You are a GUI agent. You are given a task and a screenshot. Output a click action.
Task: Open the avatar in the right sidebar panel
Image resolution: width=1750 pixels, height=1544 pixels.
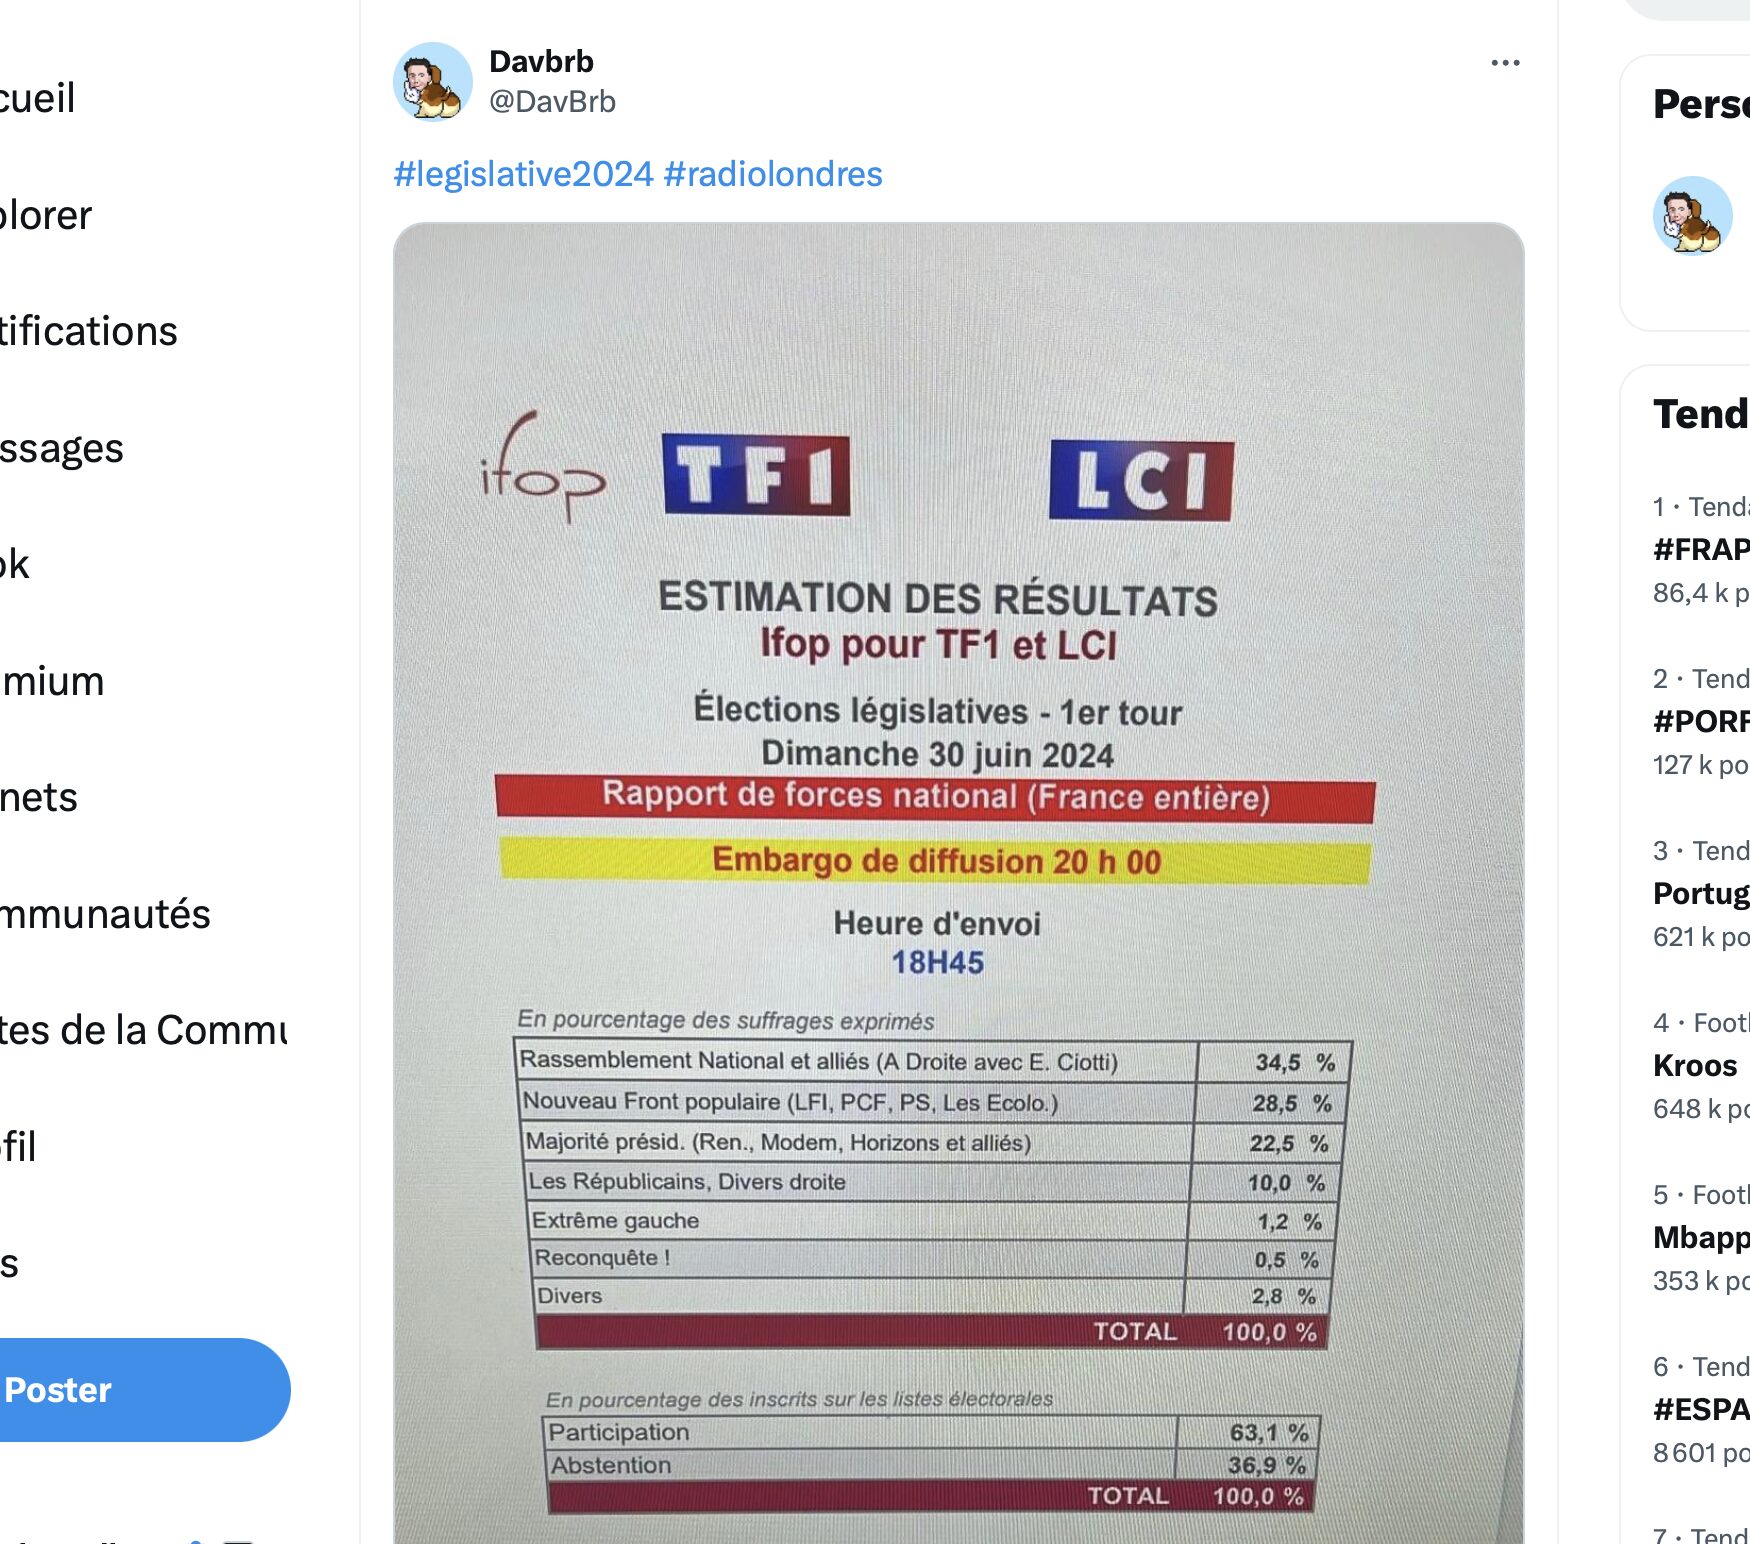pyautogui.click(x=1692, y=216)
